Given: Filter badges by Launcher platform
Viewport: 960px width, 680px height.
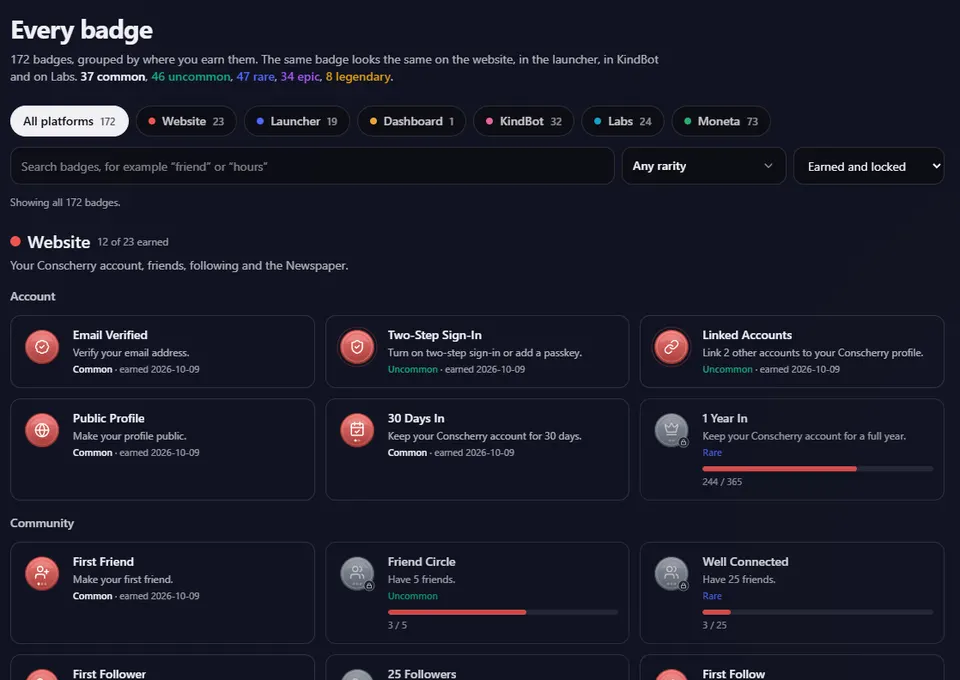Looking at the screenshot, I should pos(297,121).
